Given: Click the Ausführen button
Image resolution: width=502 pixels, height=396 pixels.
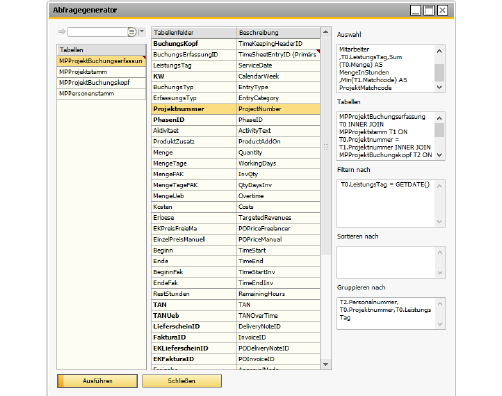Looking at the screenshot, I should coord(97,381).
